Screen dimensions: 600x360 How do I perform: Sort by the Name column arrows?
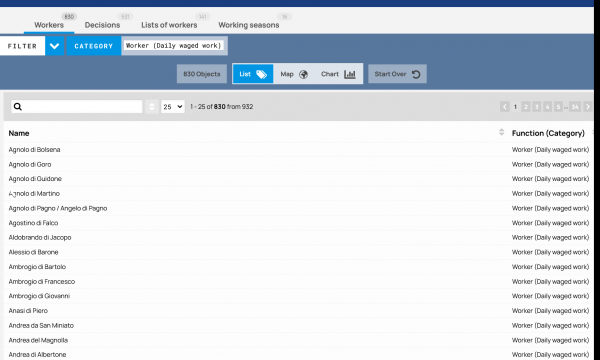[x=501, y=132]
